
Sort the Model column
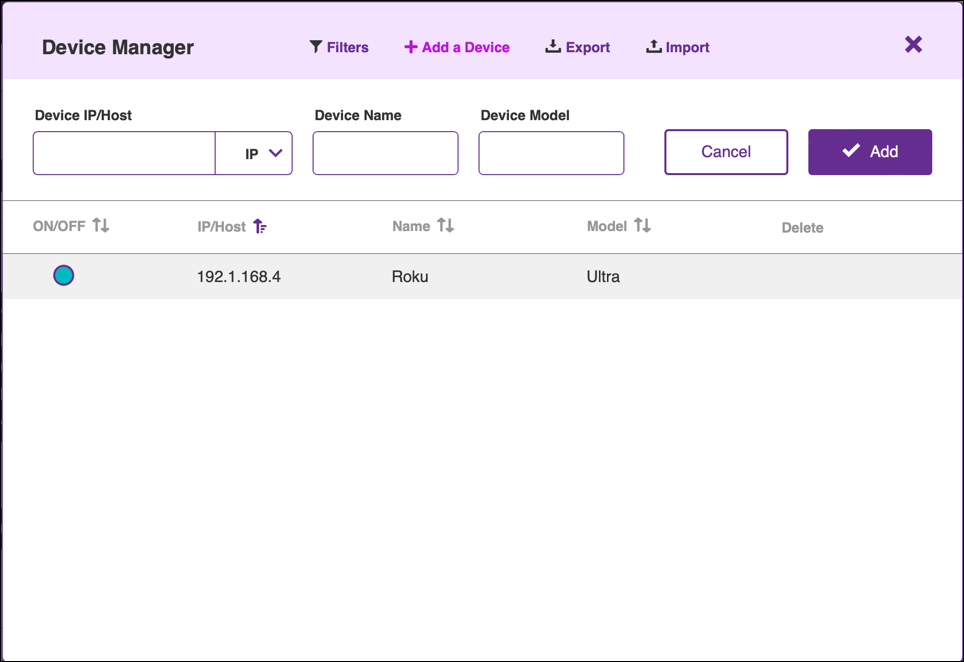coord(642,226)
